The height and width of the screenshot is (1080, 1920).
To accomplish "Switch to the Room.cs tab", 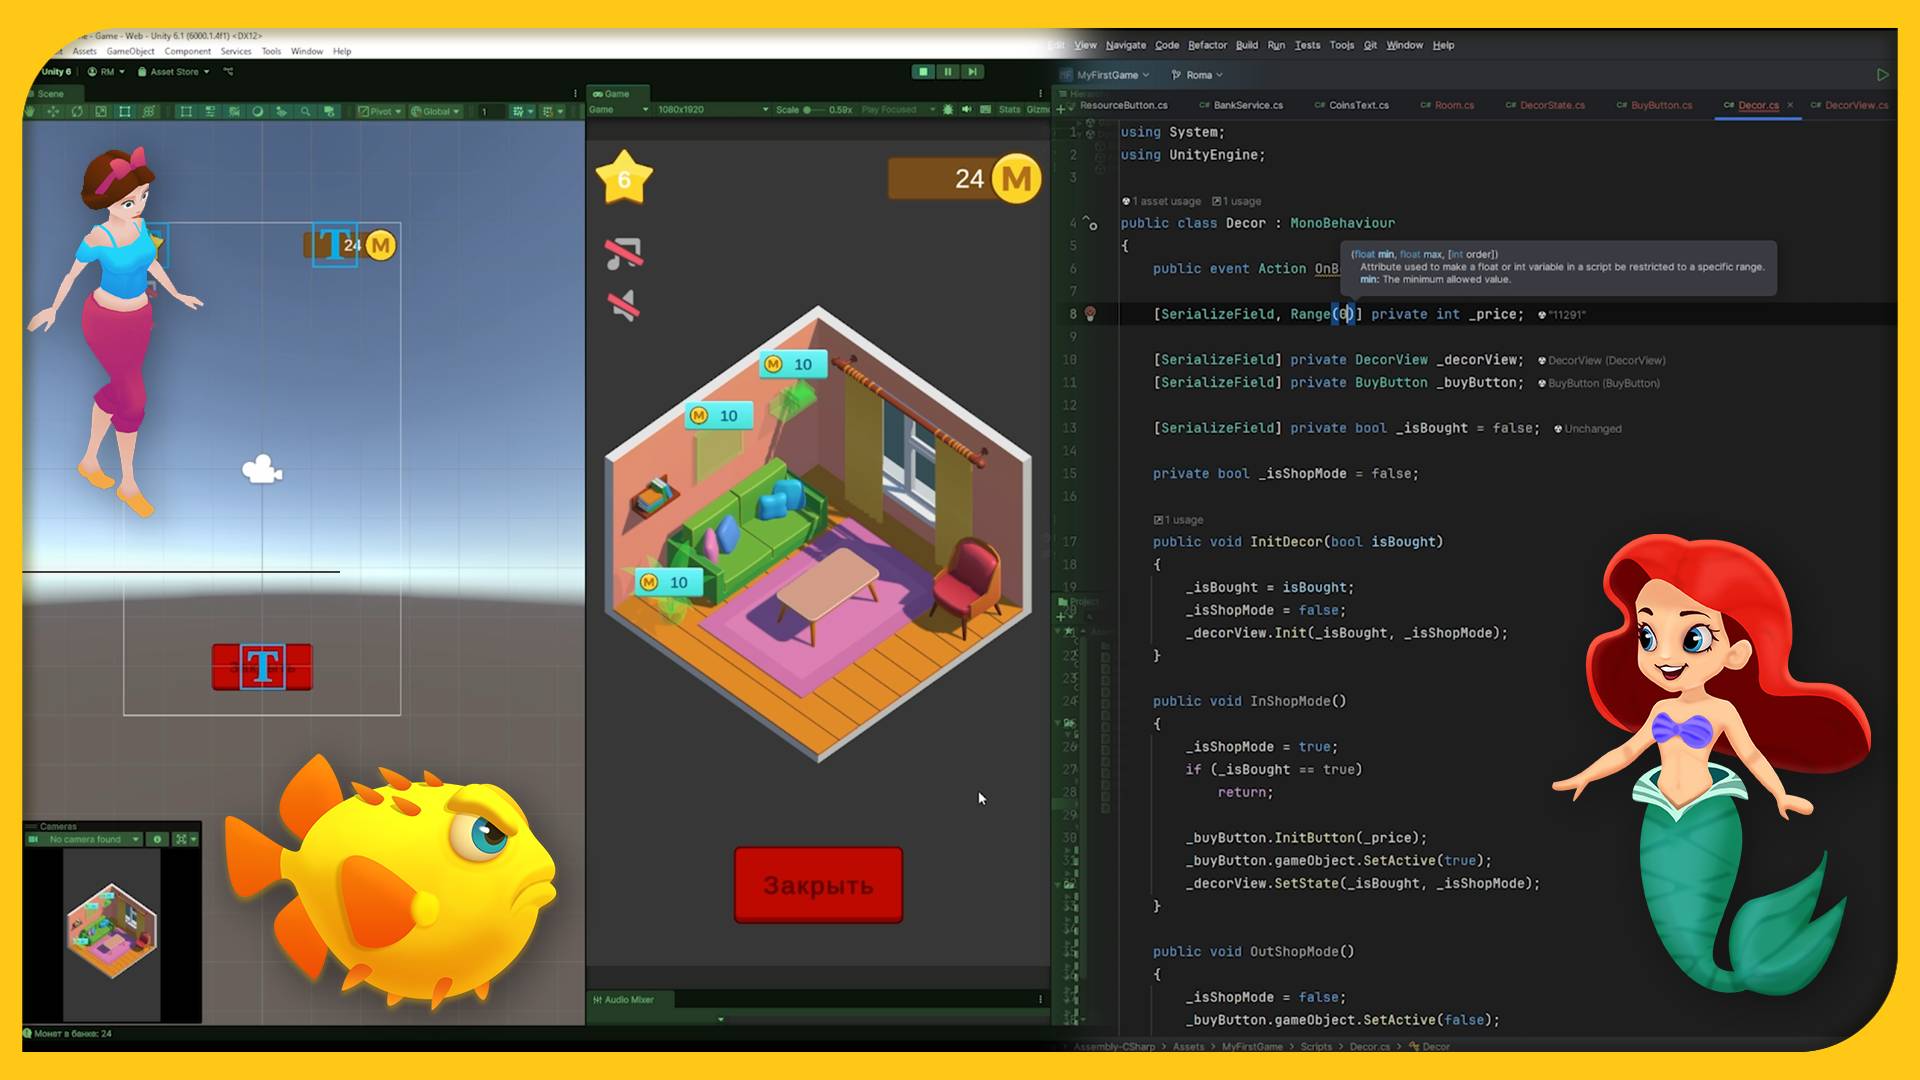I will click(x=1447, y=105).
